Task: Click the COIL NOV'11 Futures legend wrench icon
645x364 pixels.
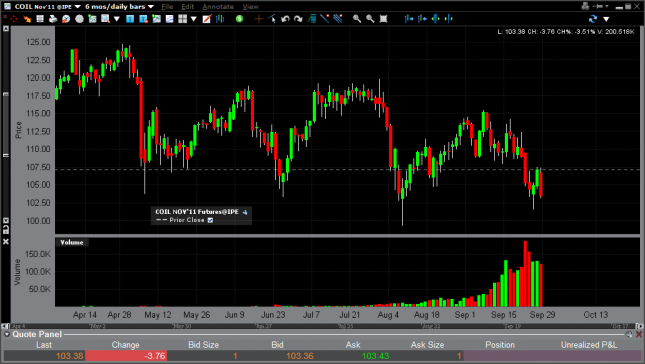Action: [x=245, y=212]
